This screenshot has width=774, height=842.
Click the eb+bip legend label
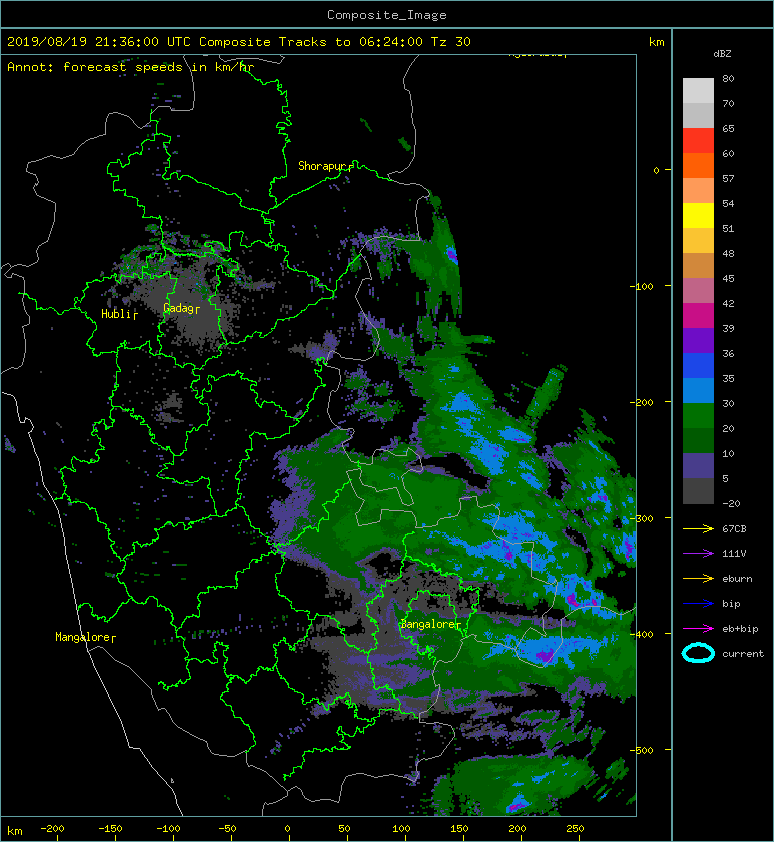740,629
